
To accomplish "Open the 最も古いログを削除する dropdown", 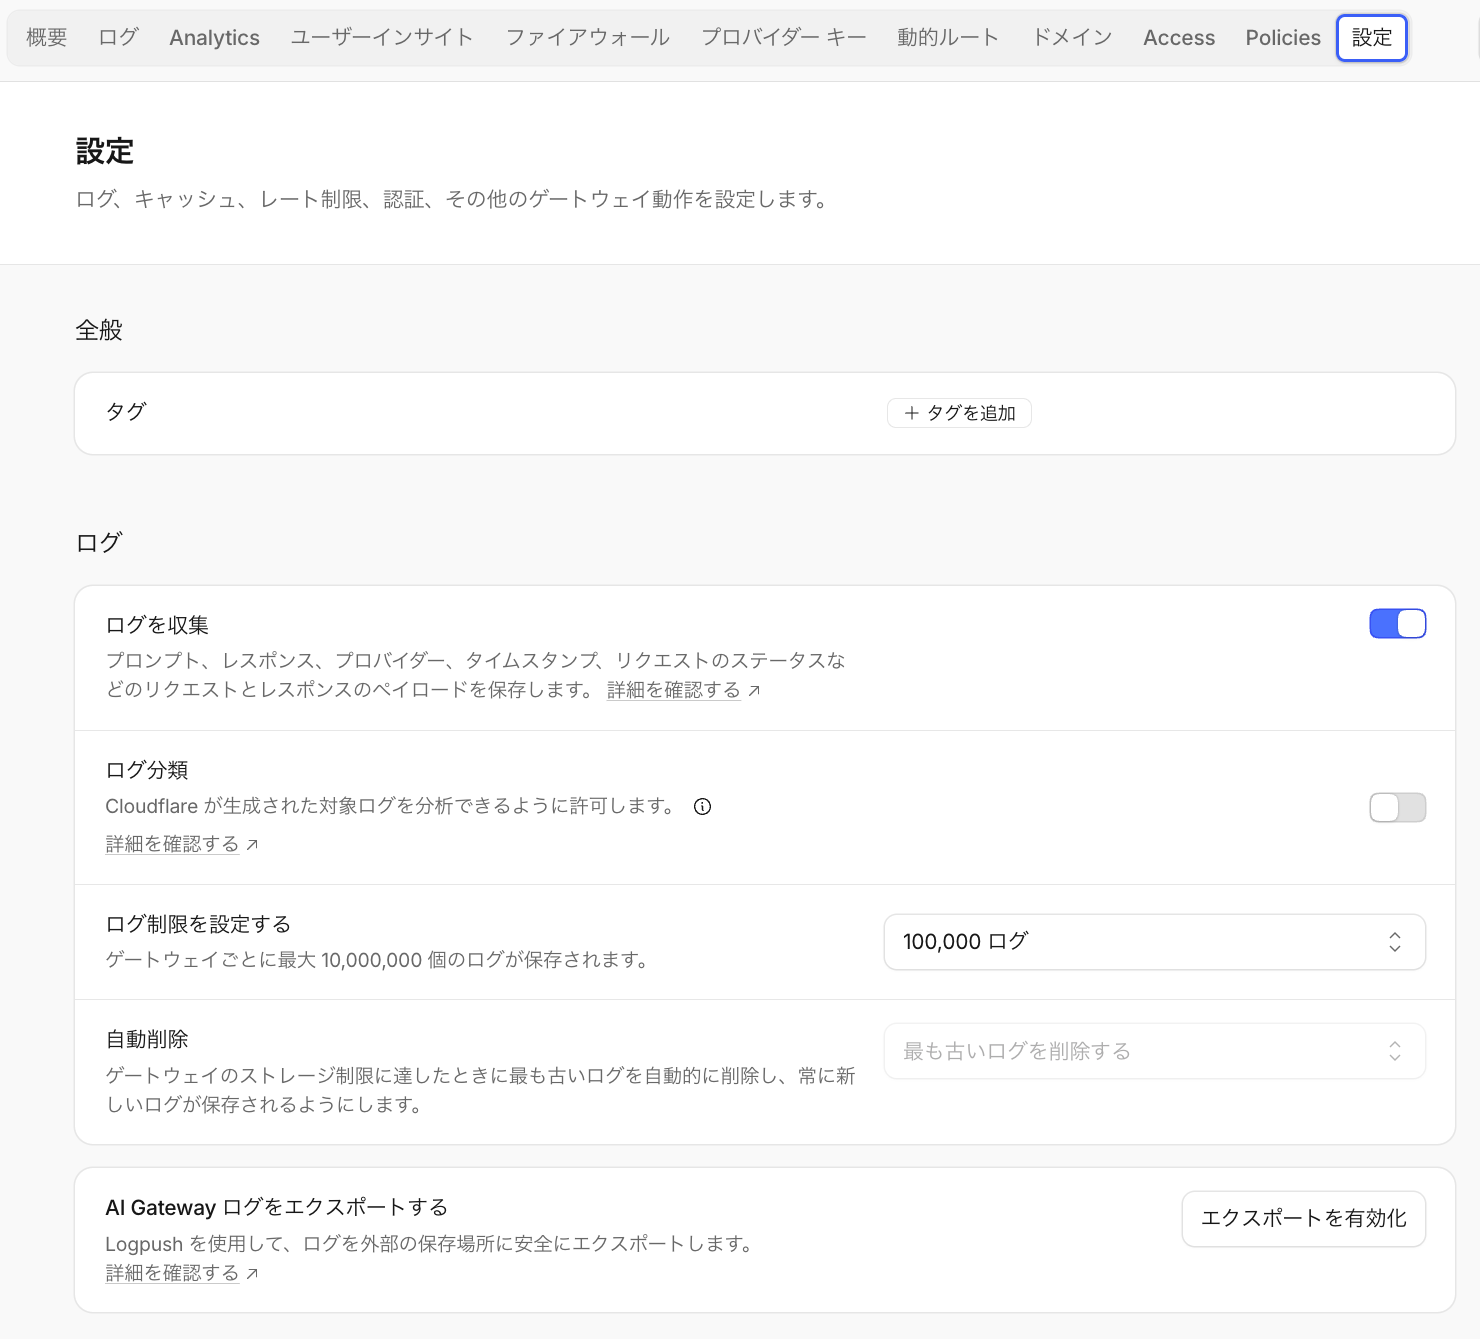I will click(1154, 1051).
